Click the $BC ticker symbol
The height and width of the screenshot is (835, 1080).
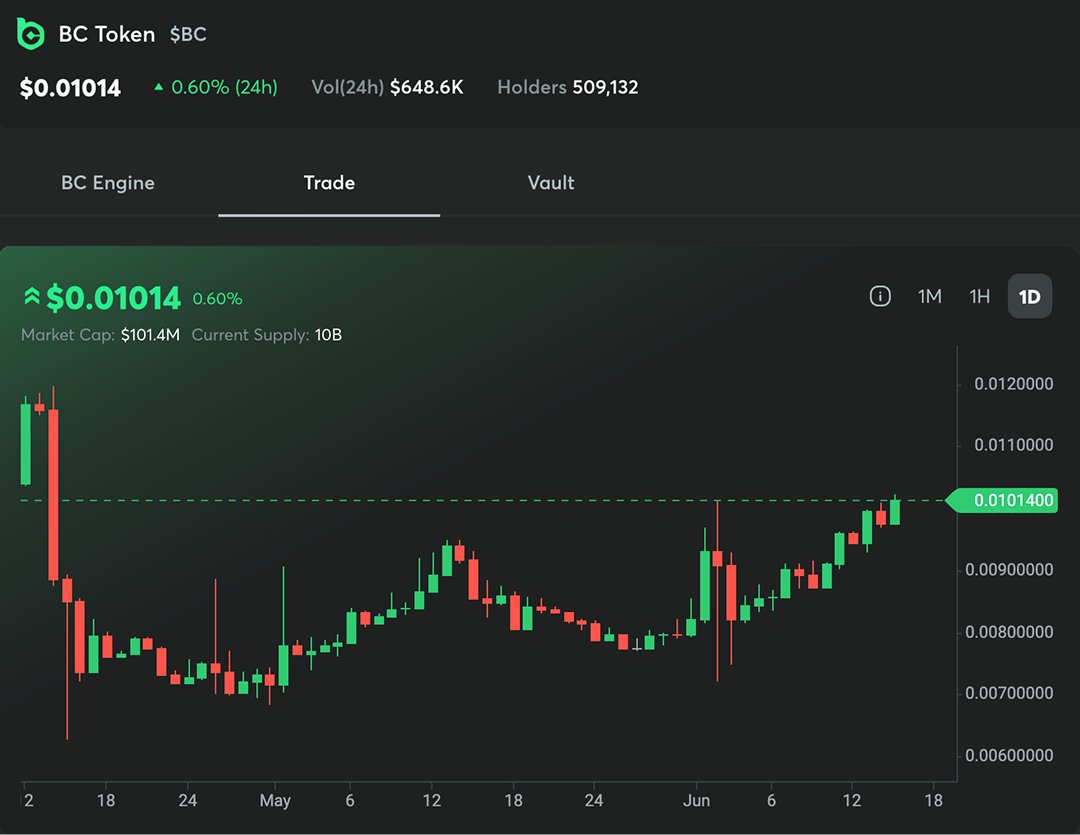pos(188,34)
